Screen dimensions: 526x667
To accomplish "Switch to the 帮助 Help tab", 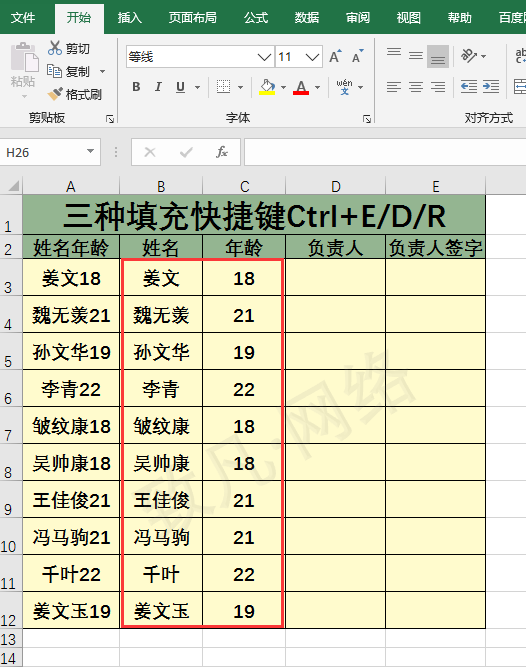I will (x=460, y=18).
